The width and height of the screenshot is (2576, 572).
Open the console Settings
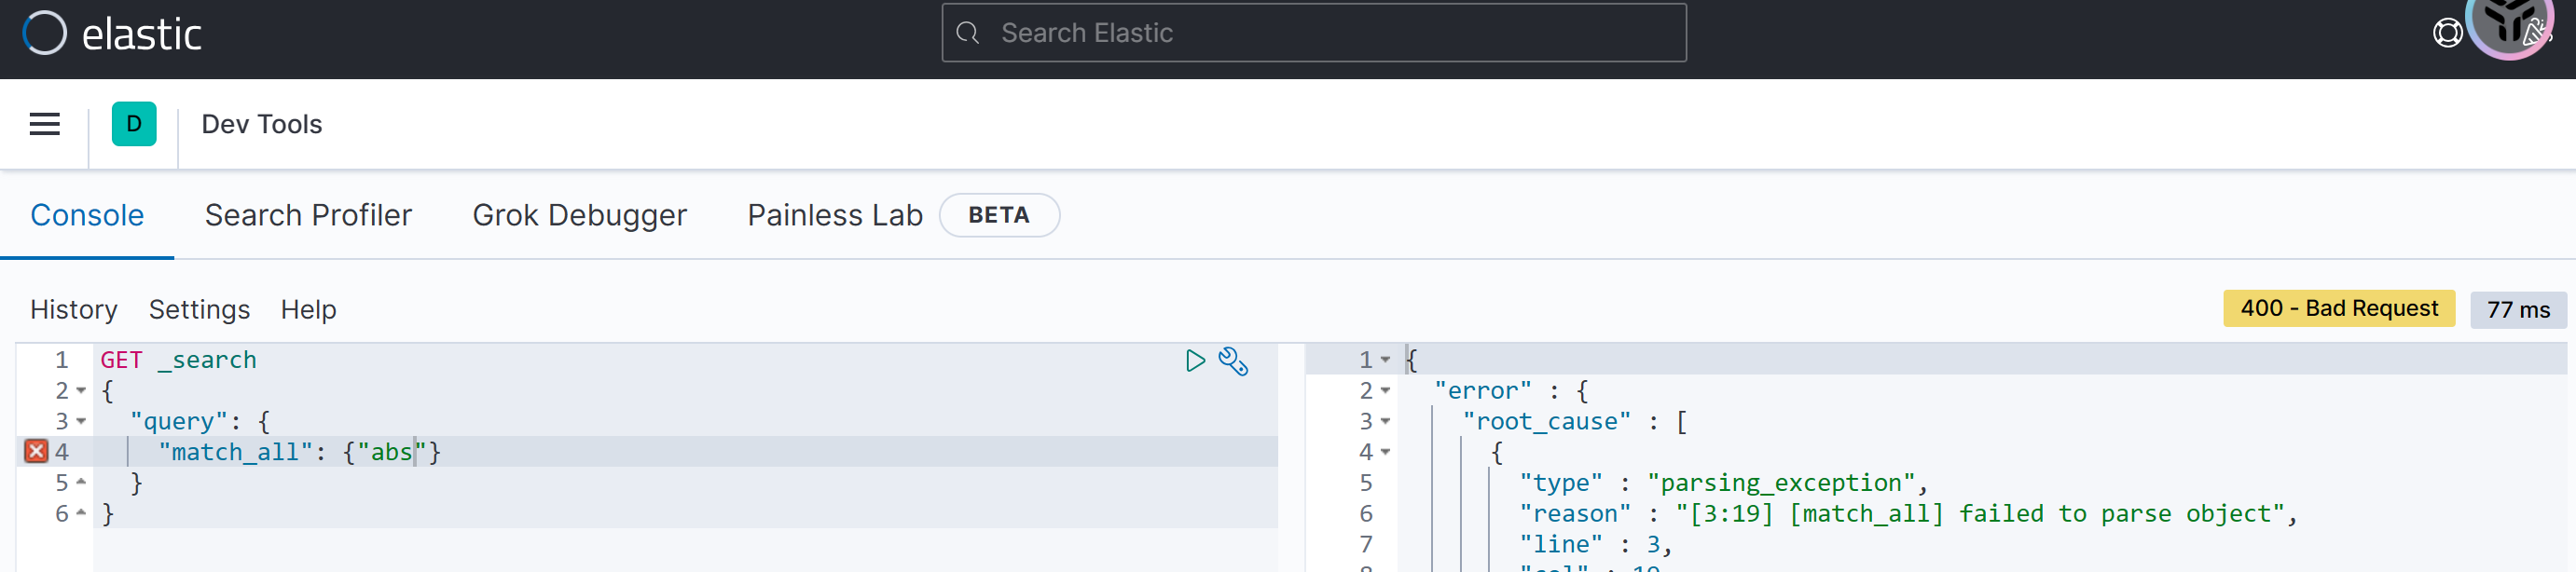pyautogui.click(x=199, y=310)
